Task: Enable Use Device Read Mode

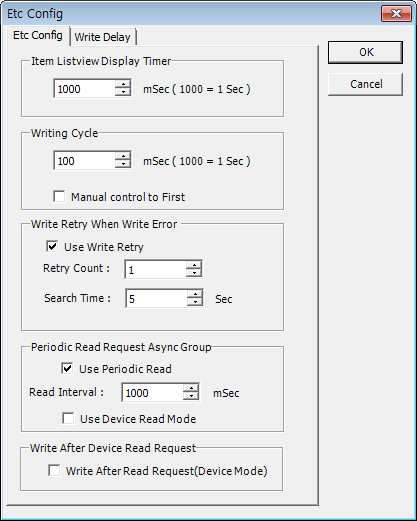Action: (x=68, y=418)
